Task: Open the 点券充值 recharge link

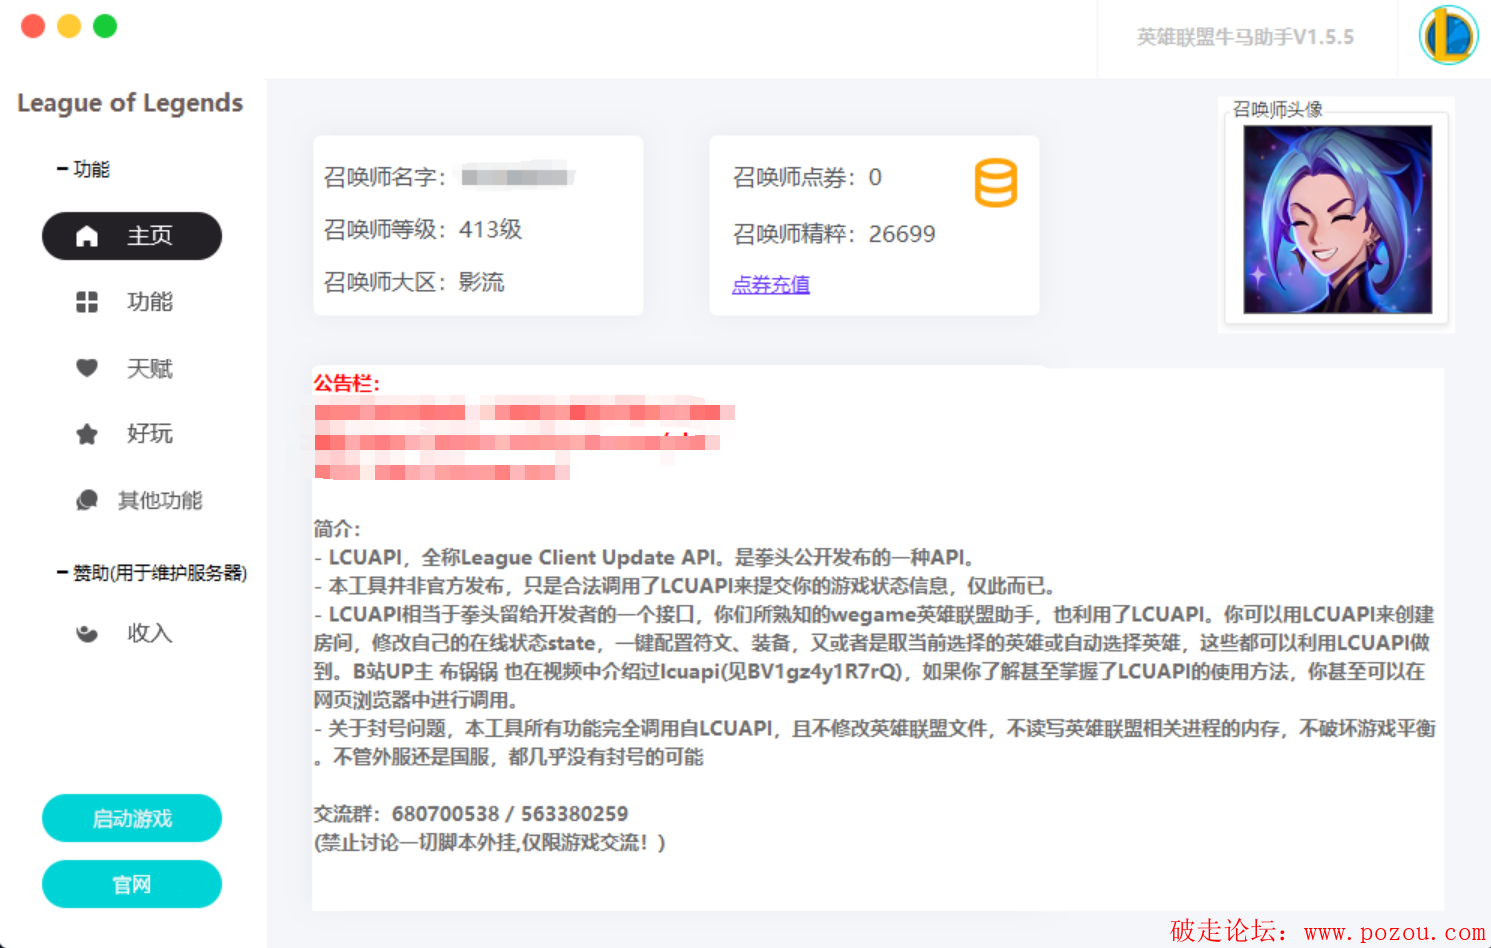Action: pyautogui.click(x=771, y=285)
